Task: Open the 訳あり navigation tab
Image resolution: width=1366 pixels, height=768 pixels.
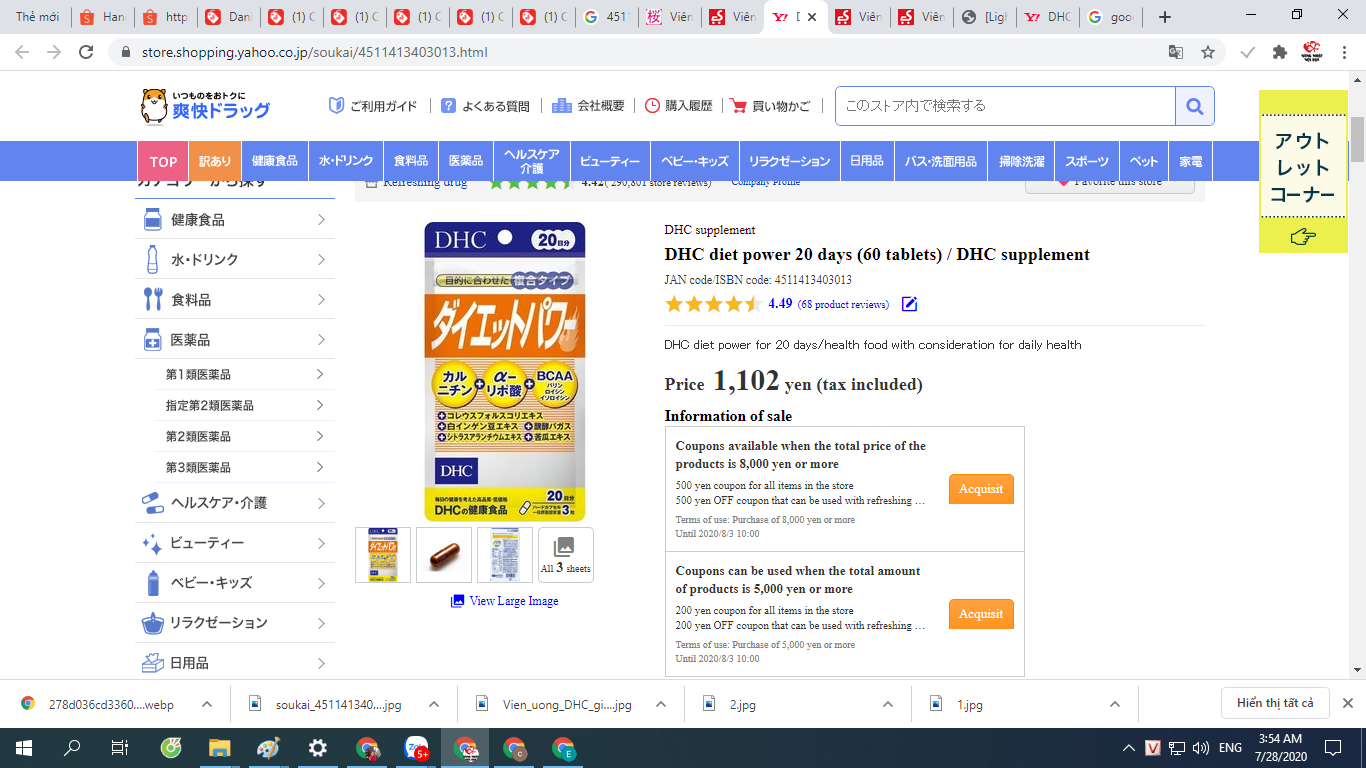Action: [215, 161]
